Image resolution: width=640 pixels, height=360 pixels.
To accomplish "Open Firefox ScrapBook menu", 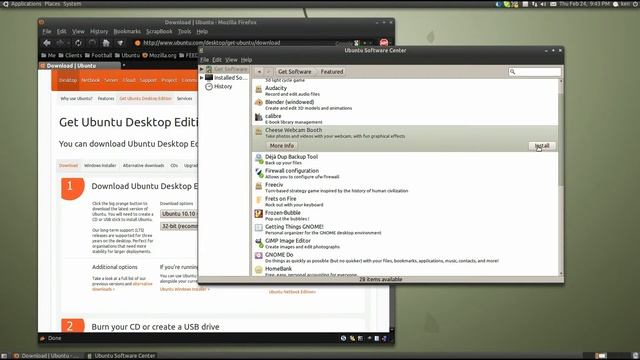I will [x=159, y=31].
